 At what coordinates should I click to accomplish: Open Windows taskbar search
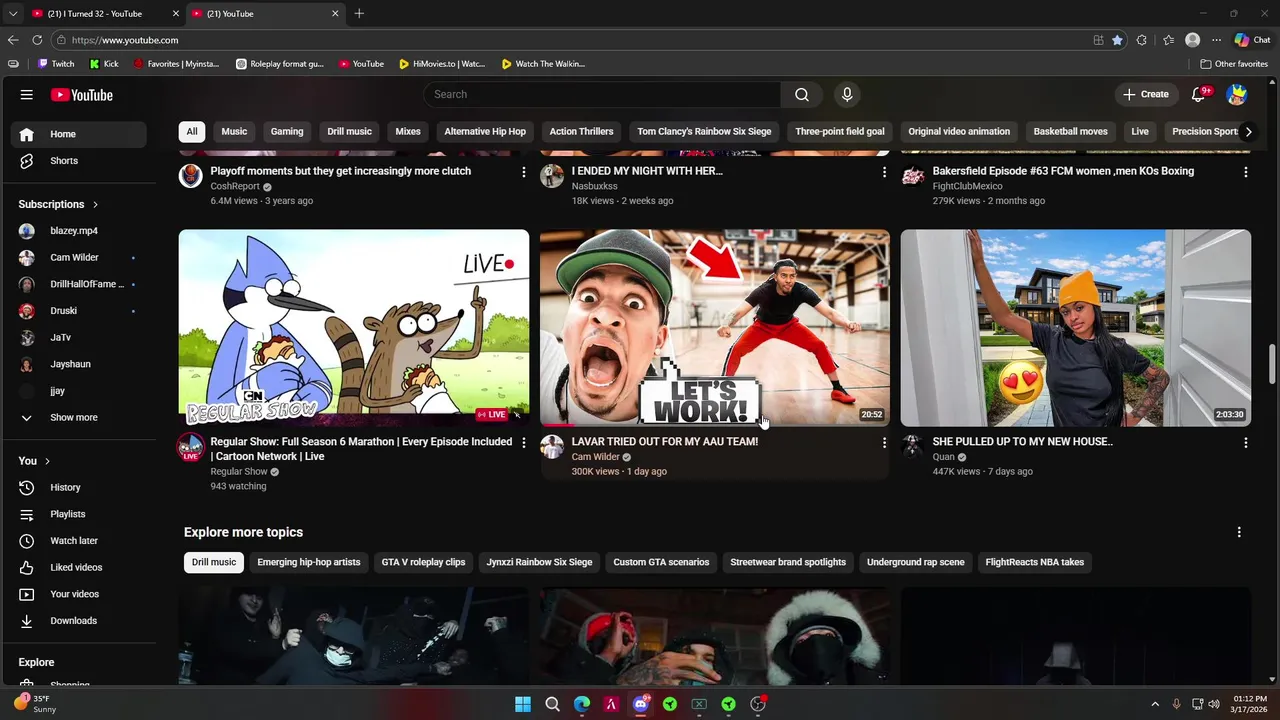click(552, 704)
